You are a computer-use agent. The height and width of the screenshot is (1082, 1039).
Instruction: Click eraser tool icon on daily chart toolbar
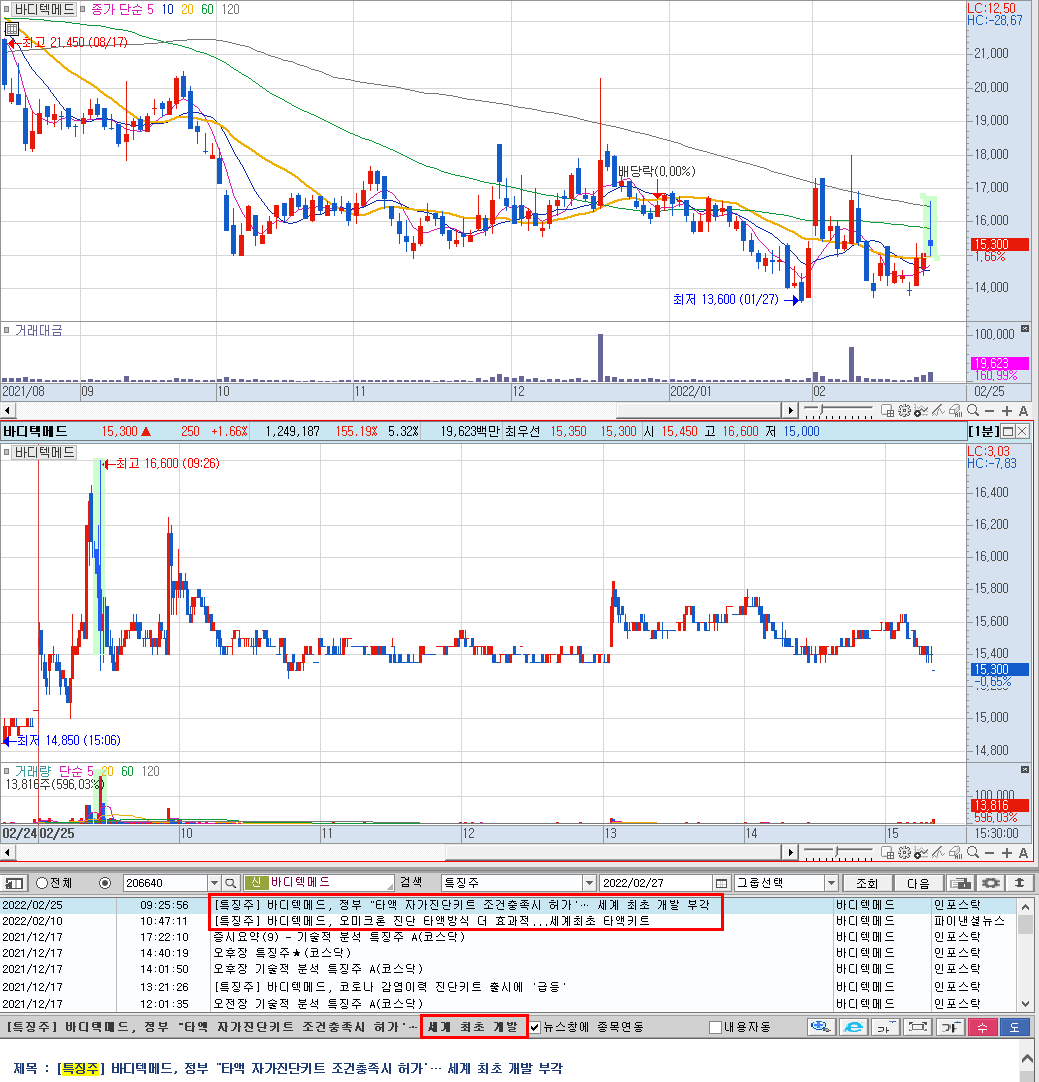(x=956, y=411)
